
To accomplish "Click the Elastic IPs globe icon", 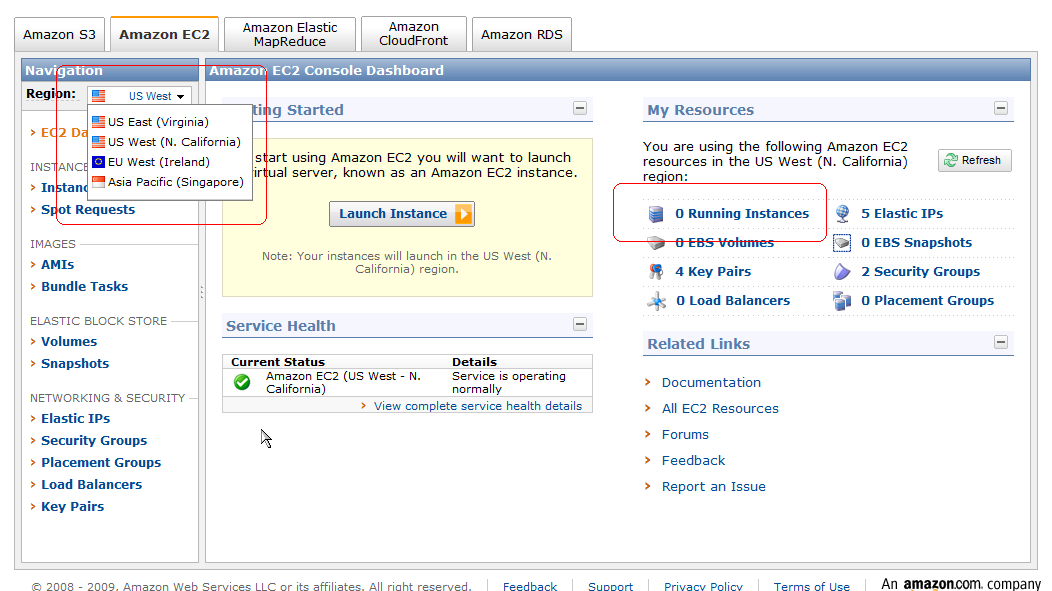I will pyautogui.click(x=842, y=214).
